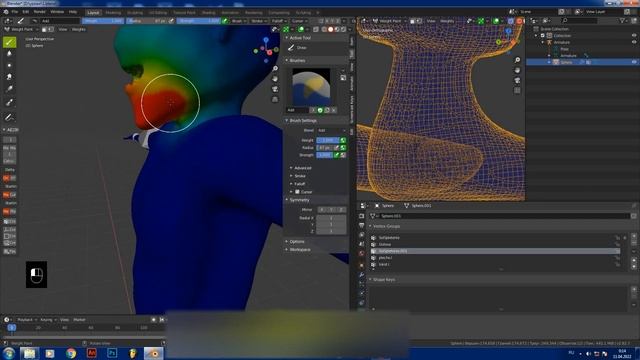Open the Render menu
Screen dimensions: 640x360
click(x=40, y=12)
